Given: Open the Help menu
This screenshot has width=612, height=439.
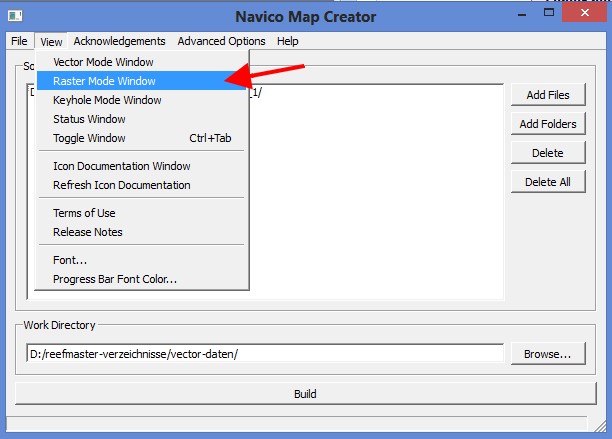Looking at the screenshot, I should (288, 41).
